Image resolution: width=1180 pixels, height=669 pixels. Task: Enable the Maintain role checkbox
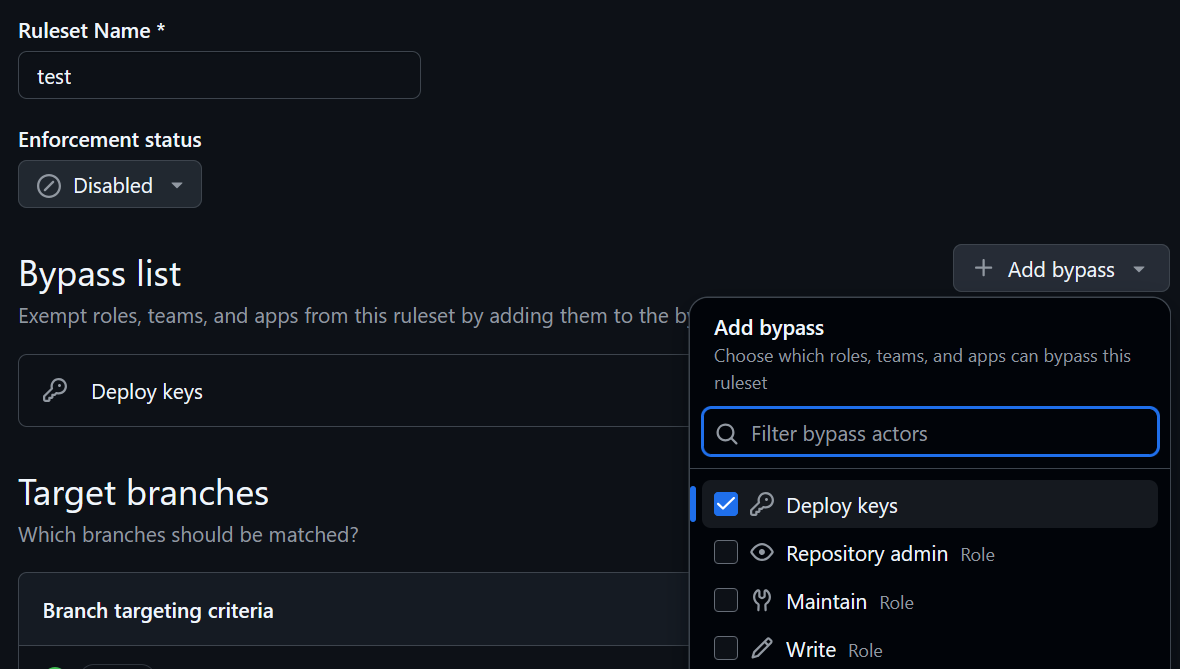[726, 601]
